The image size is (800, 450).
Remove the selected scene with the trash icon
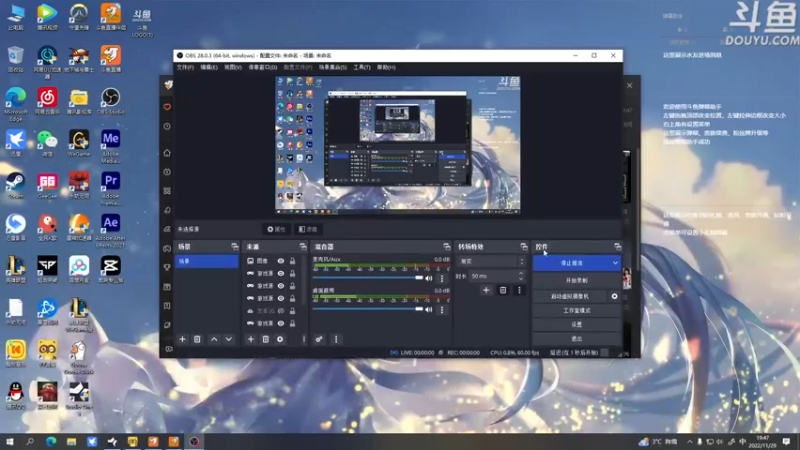point(197,339)
